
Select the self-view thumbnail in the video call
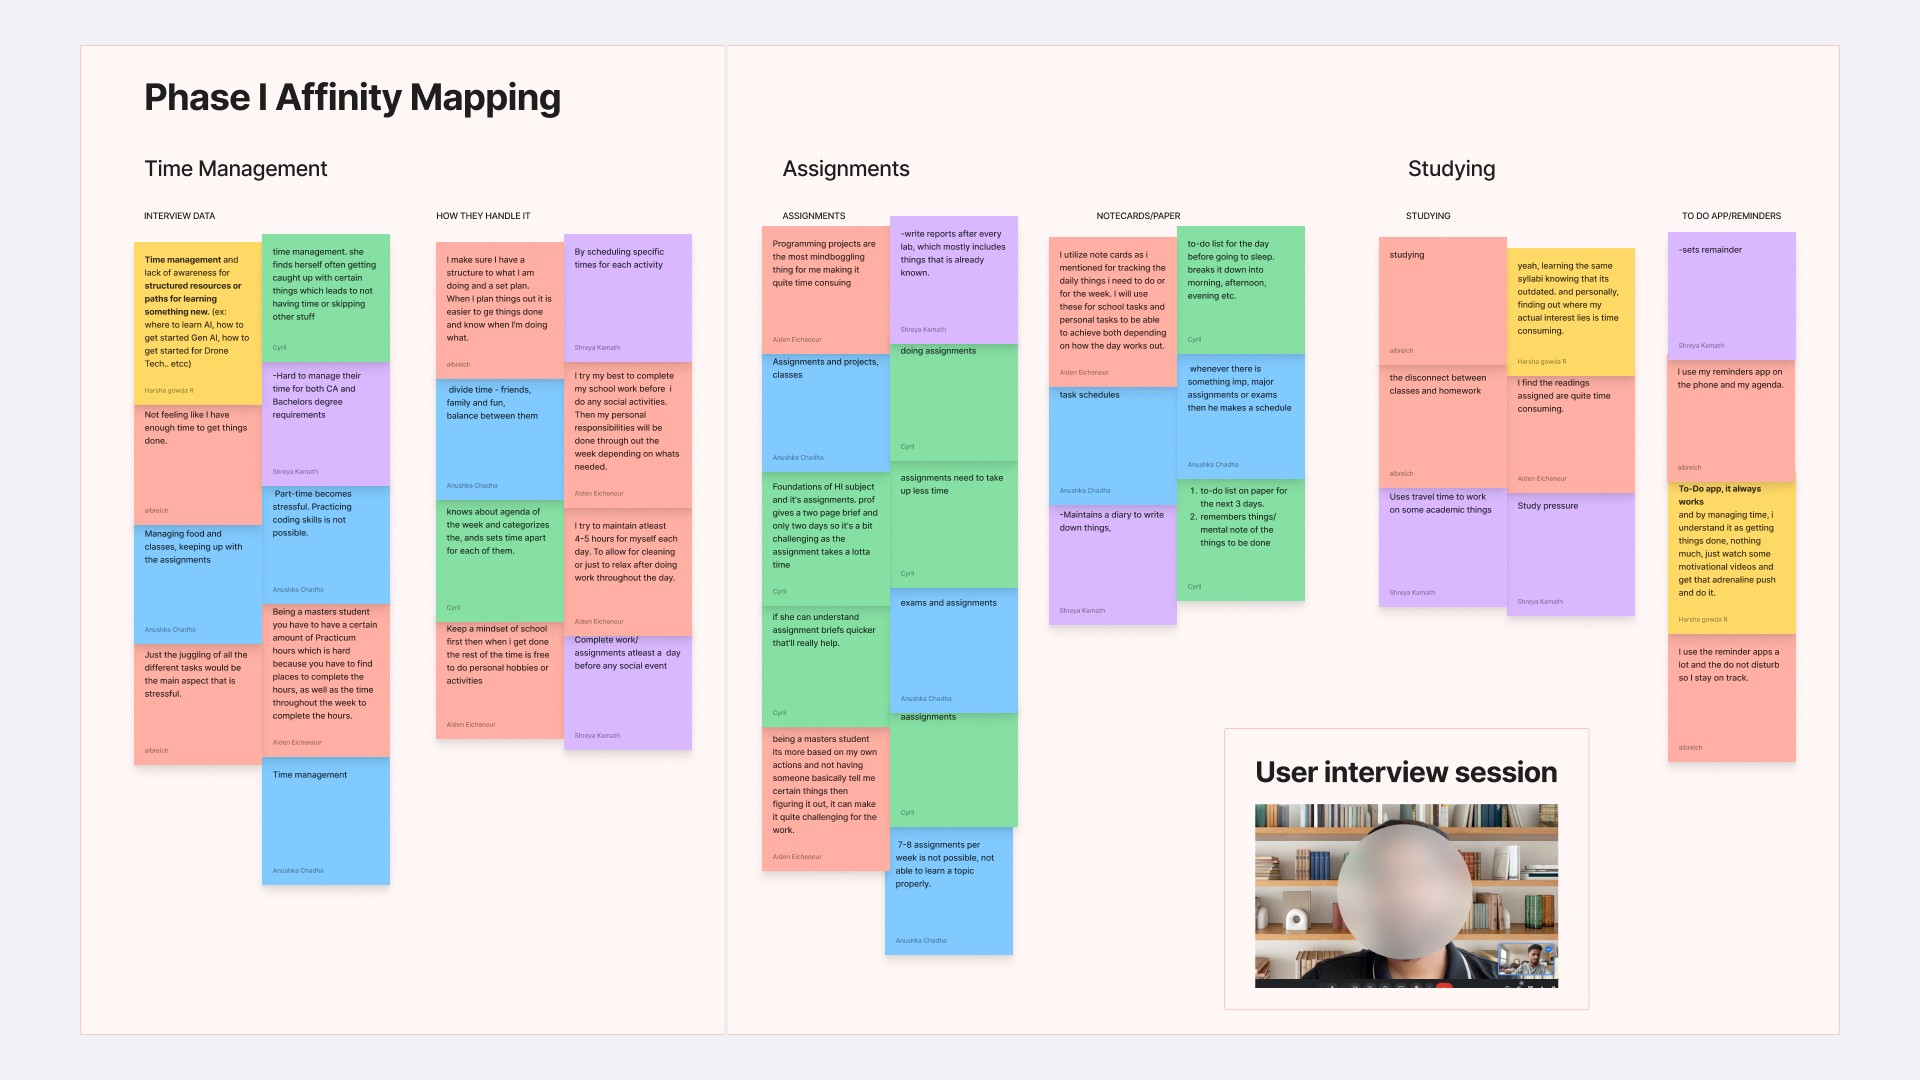(x=1526, y=961)
